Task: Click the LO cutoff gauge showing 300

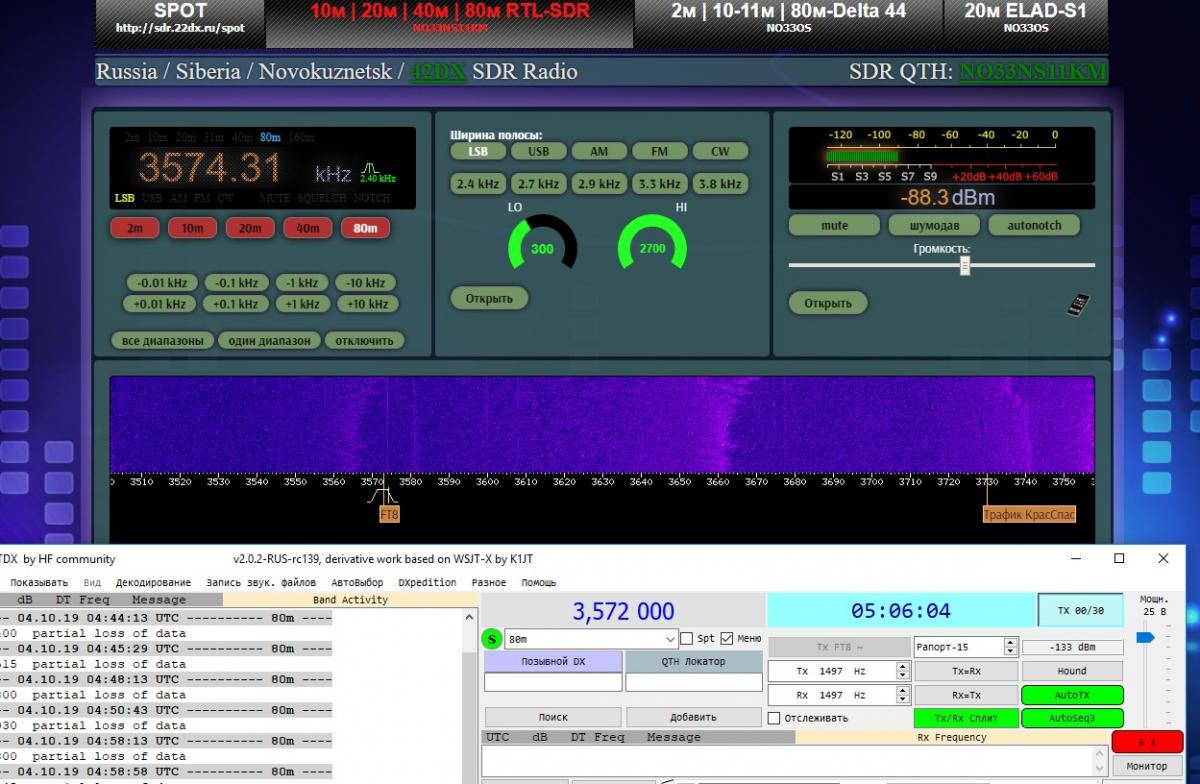Action: 542,247
